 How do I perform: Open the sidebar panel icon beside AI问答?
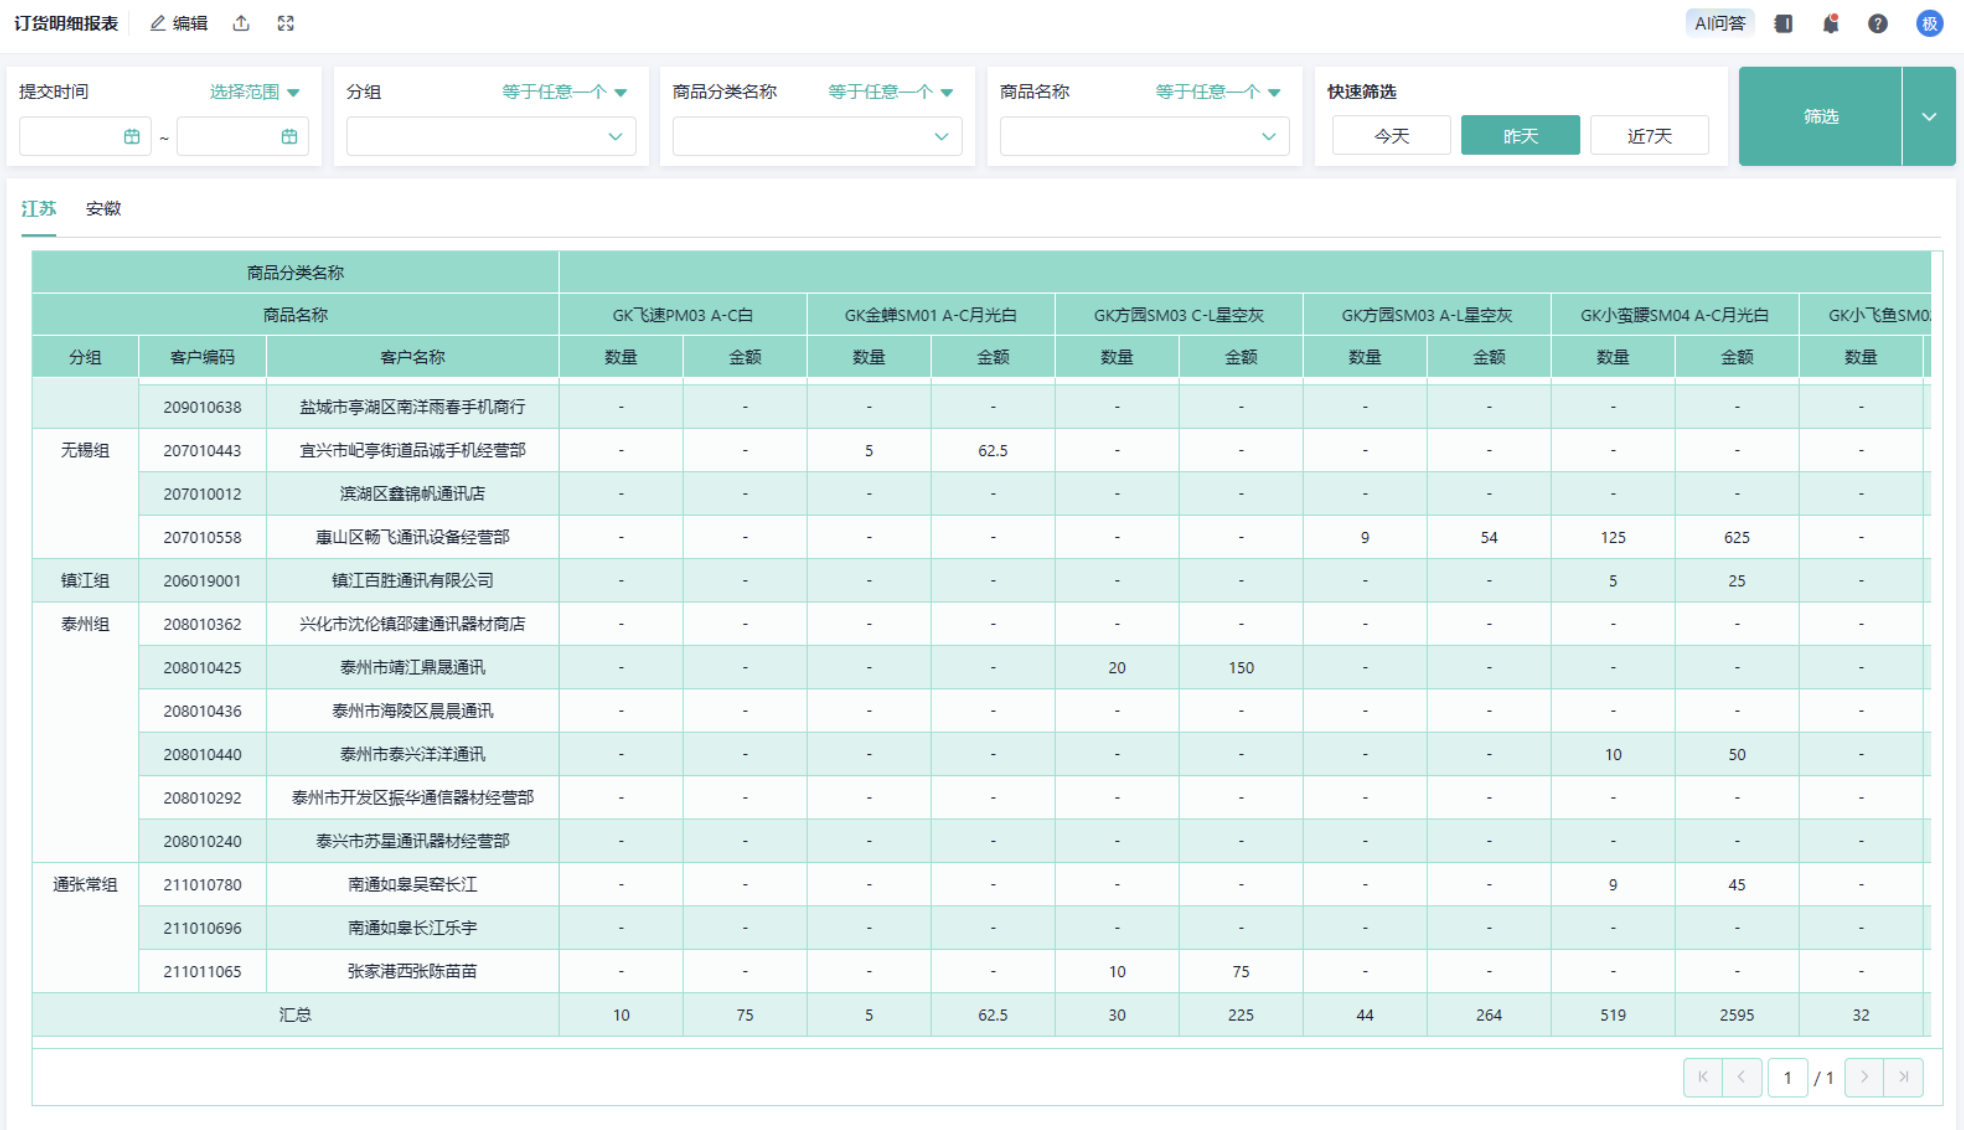1783,23
